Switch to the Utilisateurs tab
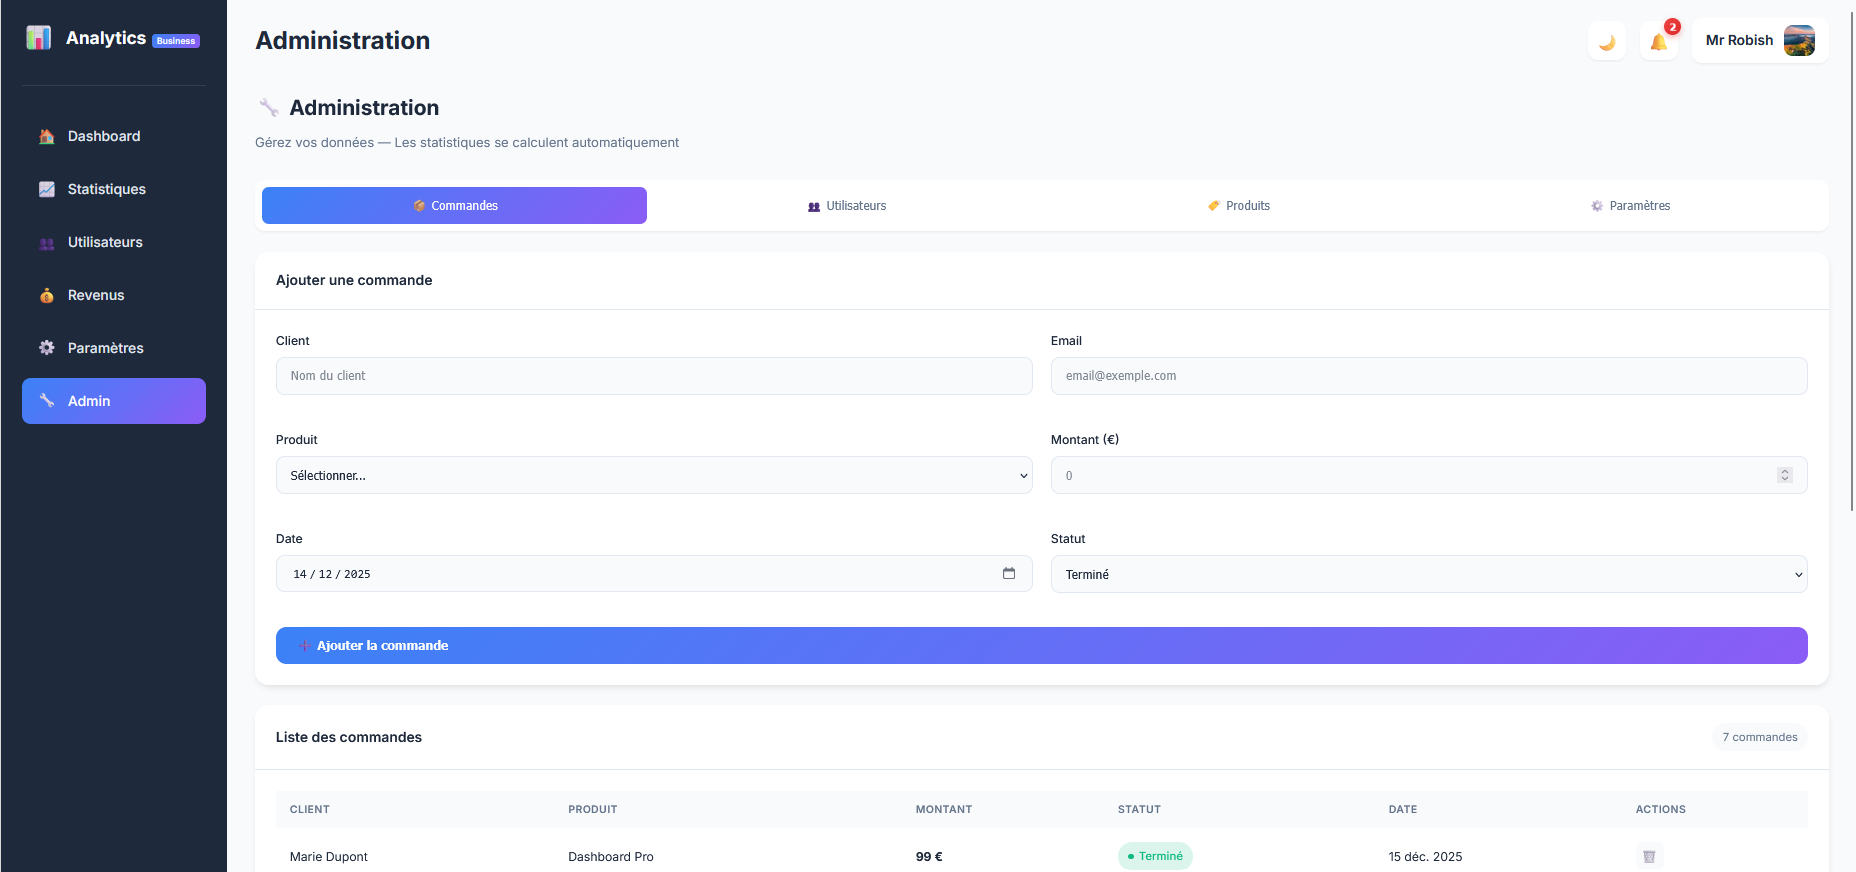This screenshot has height=872, width=1856. [x=847, y=206]
